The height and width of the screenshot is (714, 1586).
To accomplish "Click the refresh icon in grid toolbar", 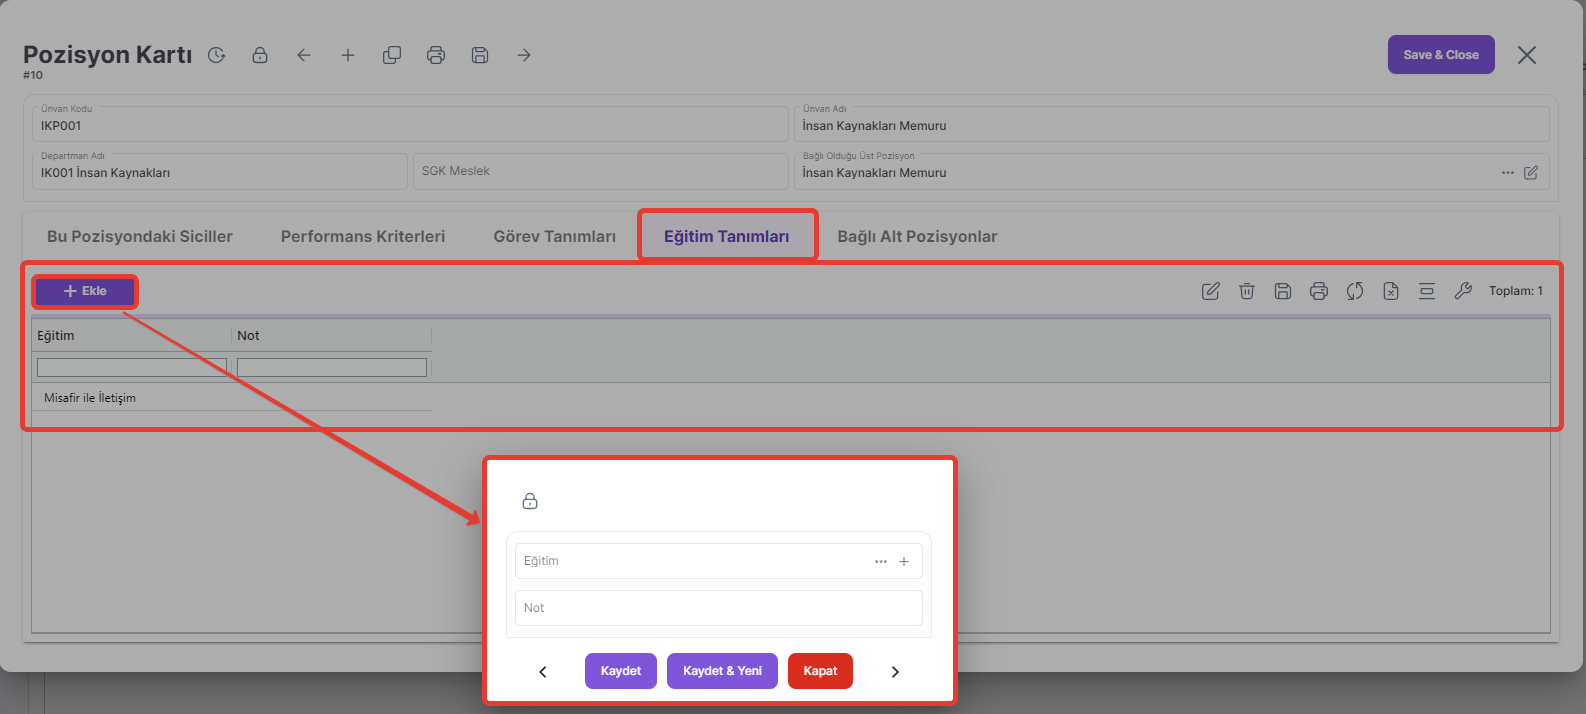I will tap(1355, 291).
